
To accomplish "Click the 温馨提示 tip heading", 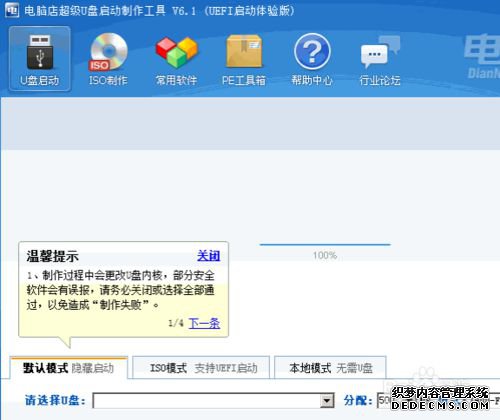I will (x=53, y=256).
